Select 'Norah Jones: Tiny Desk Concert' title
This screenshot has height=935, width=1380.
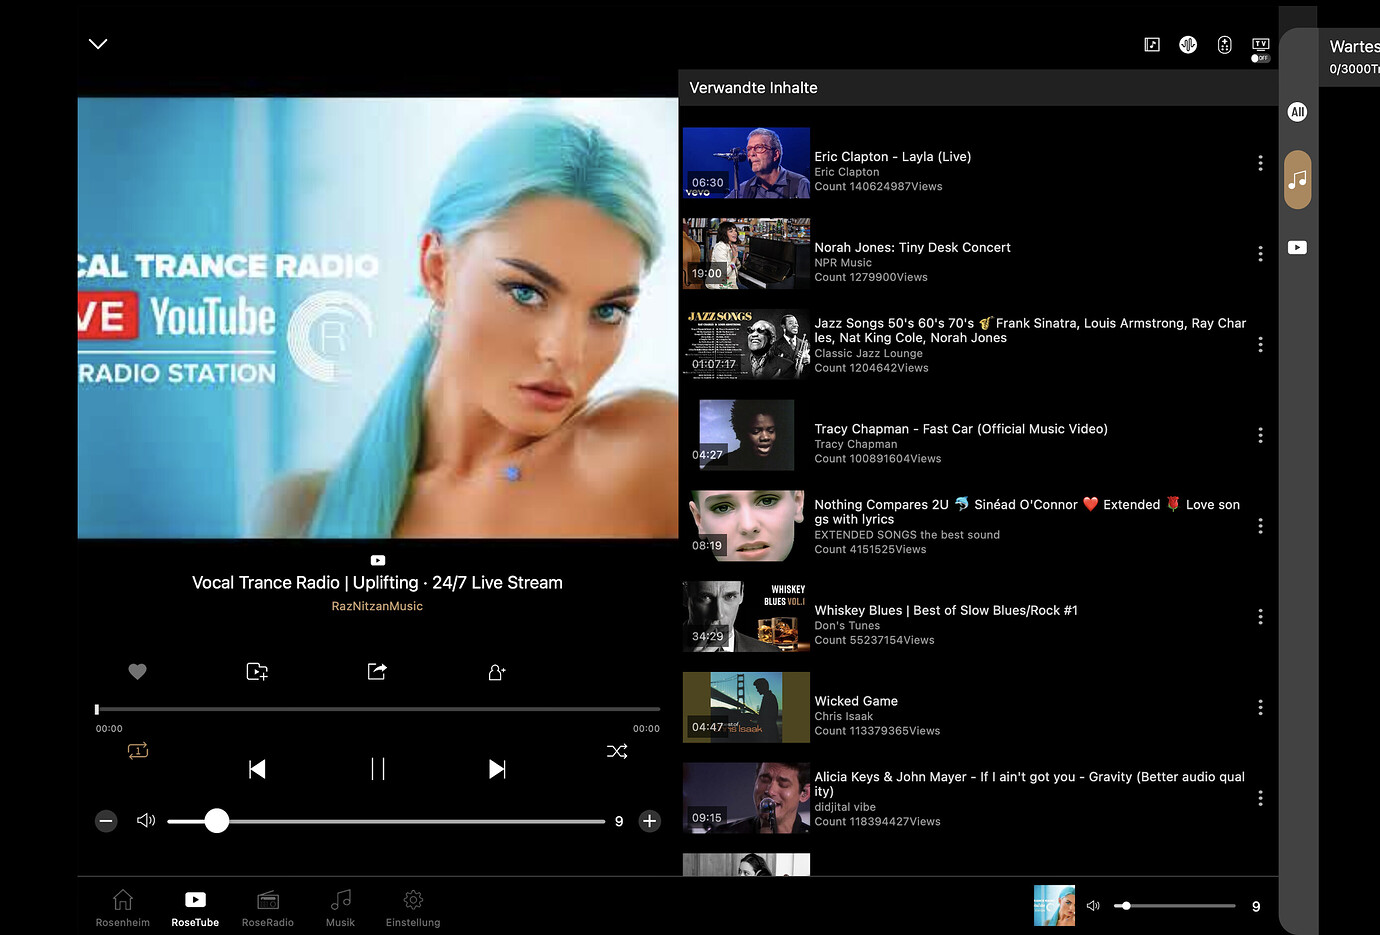coord(912,247)
